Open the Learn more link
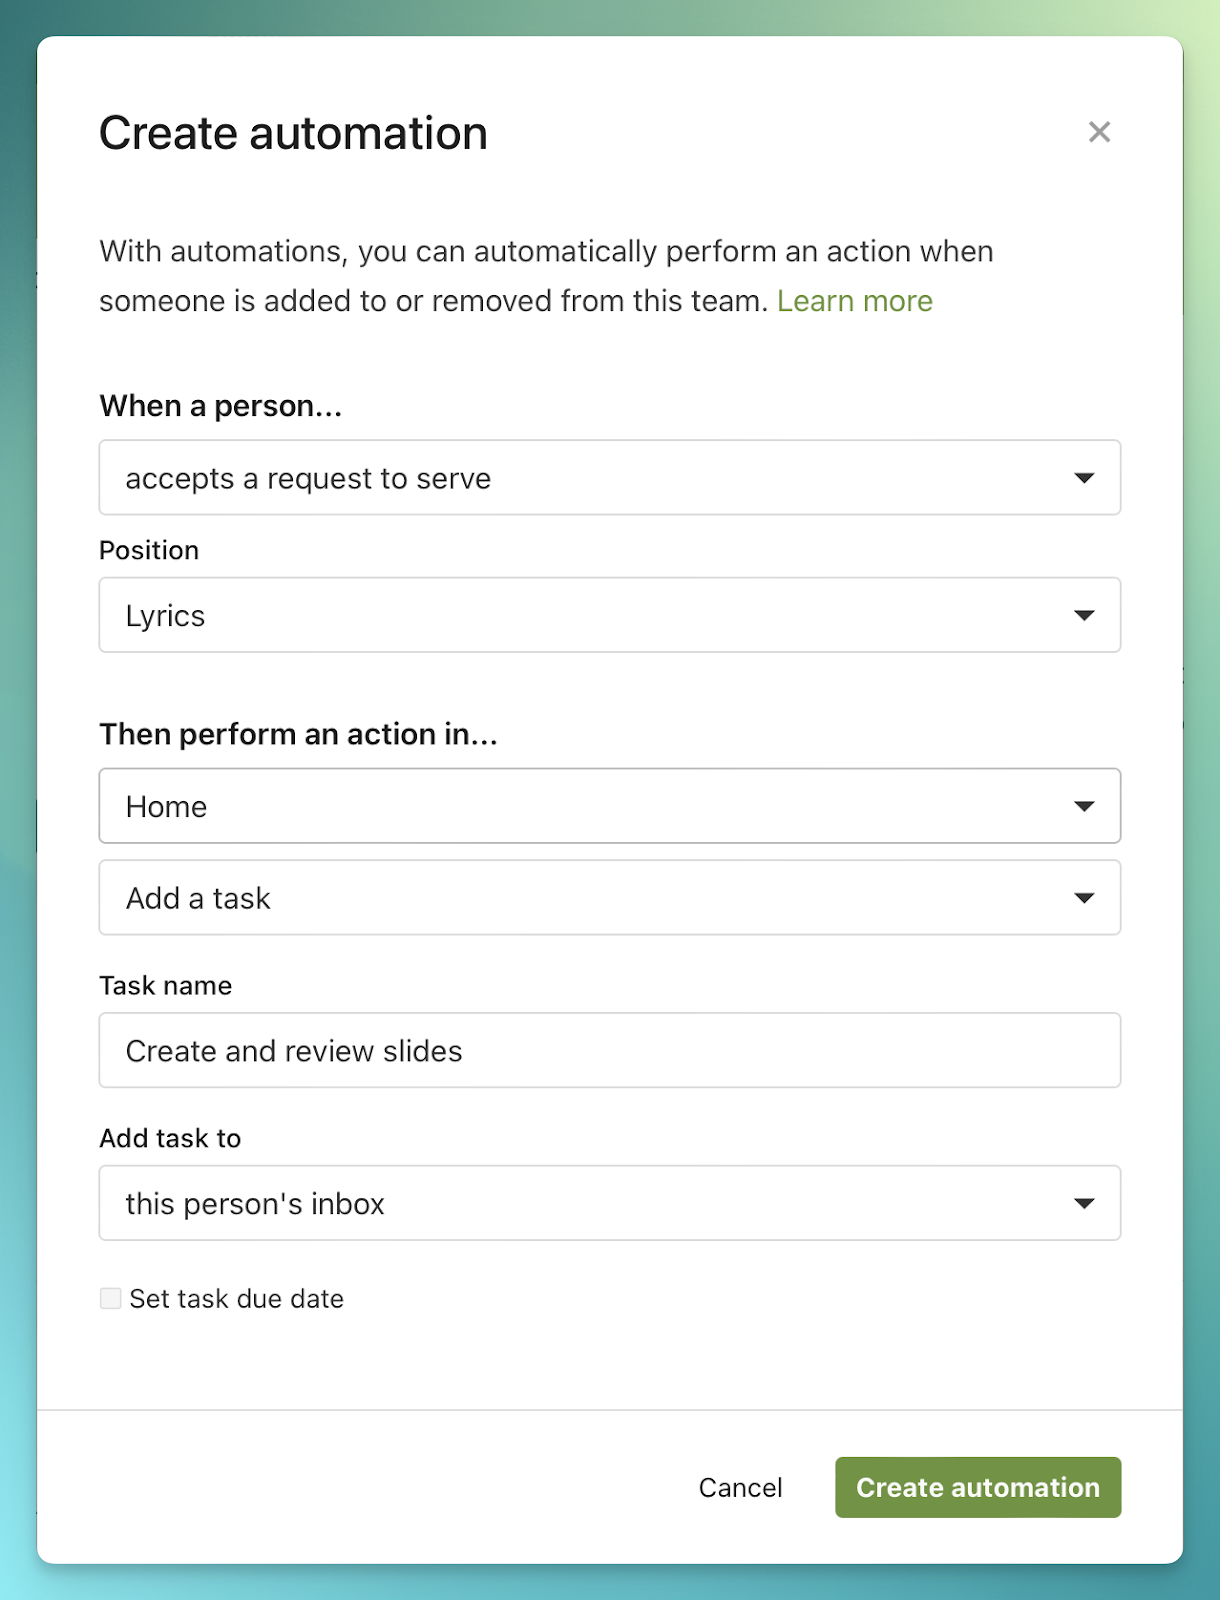Image resolution: width=1220 pixels, height=1600 pixels. (x=854, y=301)
